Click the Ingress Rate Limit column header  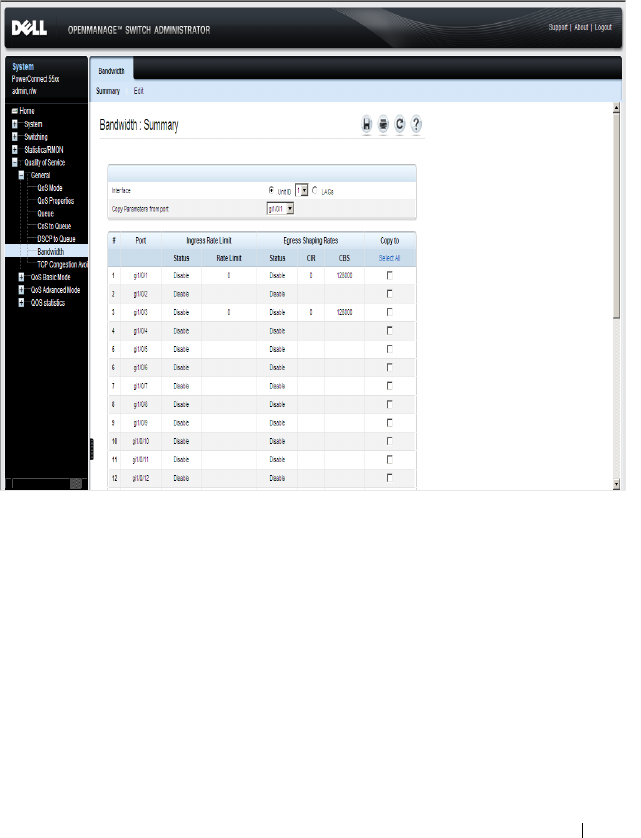click(209, 241)
